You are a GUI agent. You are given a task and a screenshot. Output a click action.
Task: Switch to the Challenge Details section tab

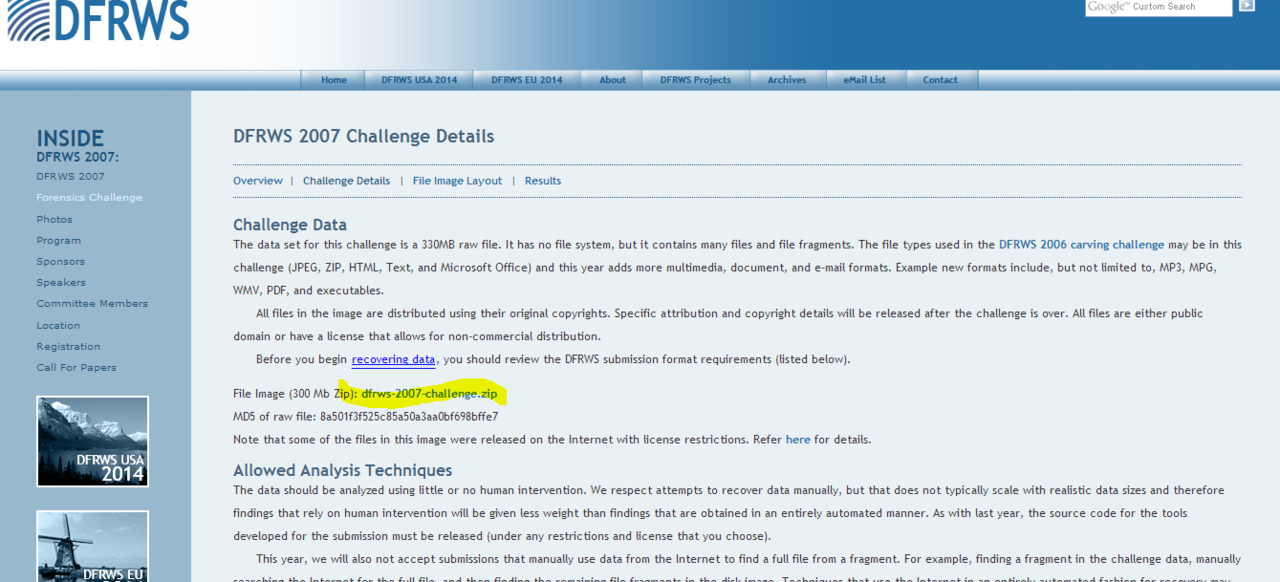(x=346, y=181)
